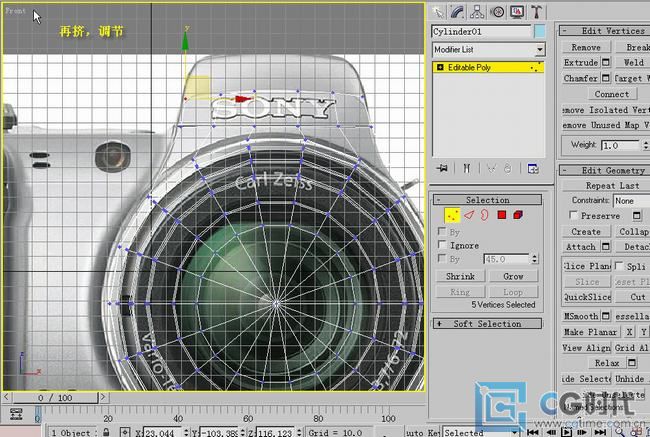Click the QuickSlice button
The height and width of the screenshot is (437, 650).
pos(587,297)
